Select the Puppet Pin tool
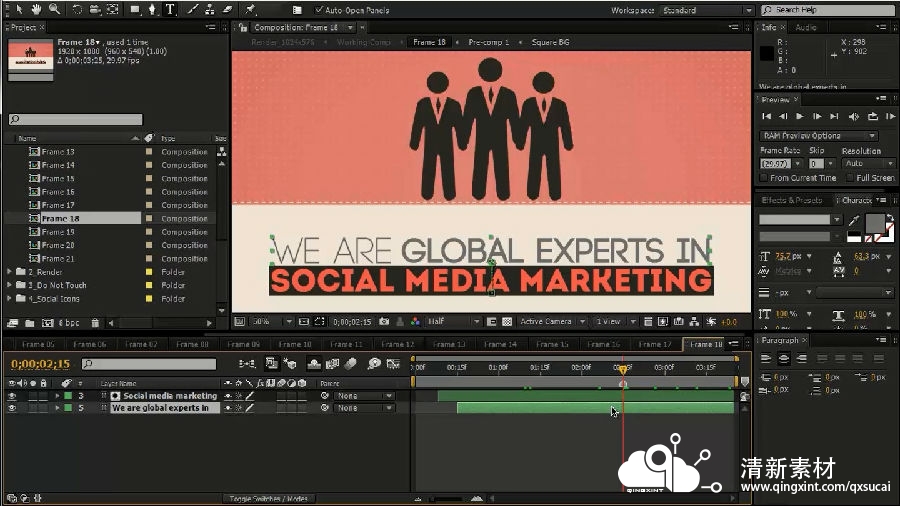Image resolution: width=900 pixels, height=506 pixels. tap(250, 9)
